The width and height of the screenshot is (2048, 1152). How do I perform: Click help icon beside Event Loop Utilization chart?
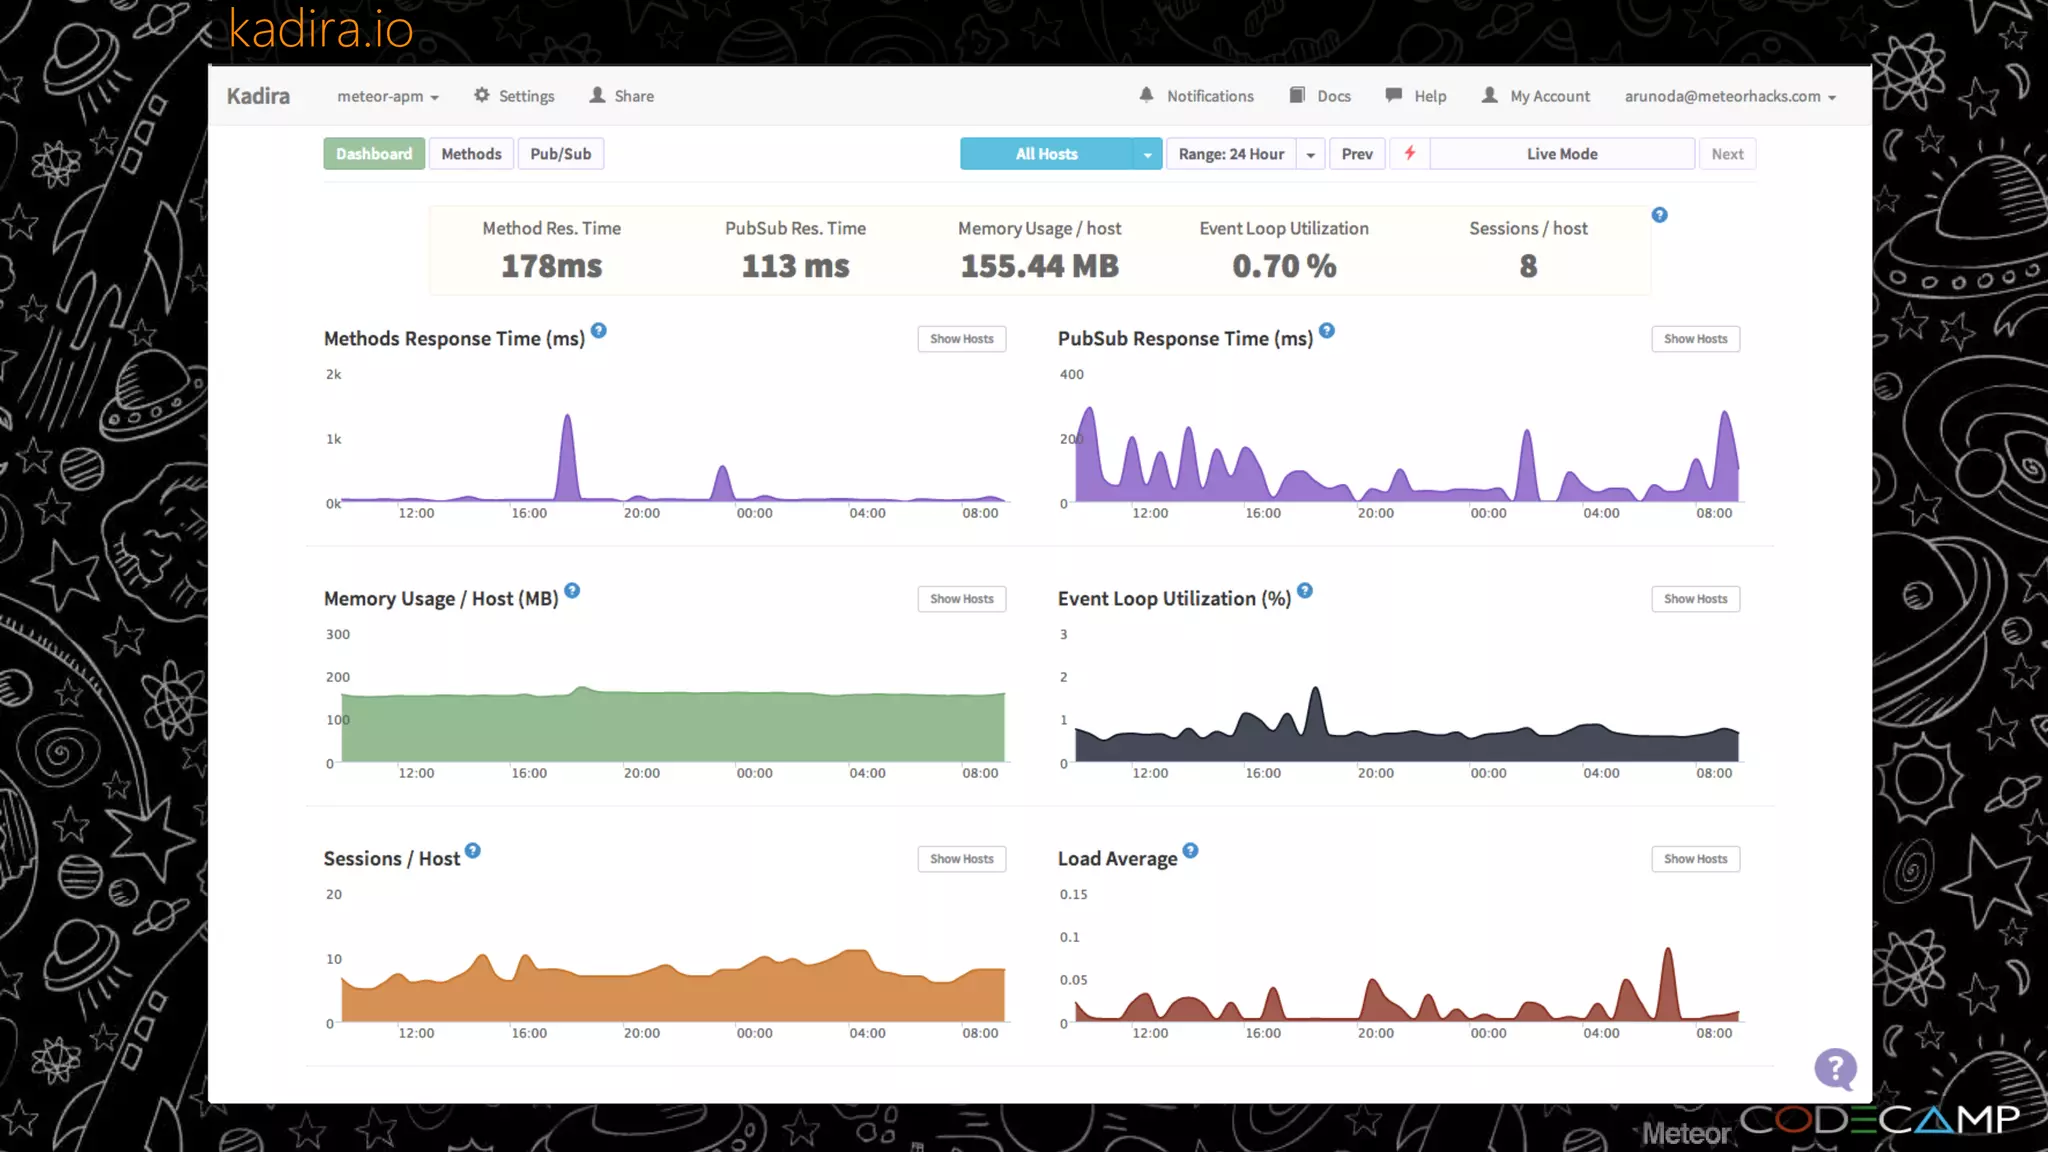point(1304,591)
